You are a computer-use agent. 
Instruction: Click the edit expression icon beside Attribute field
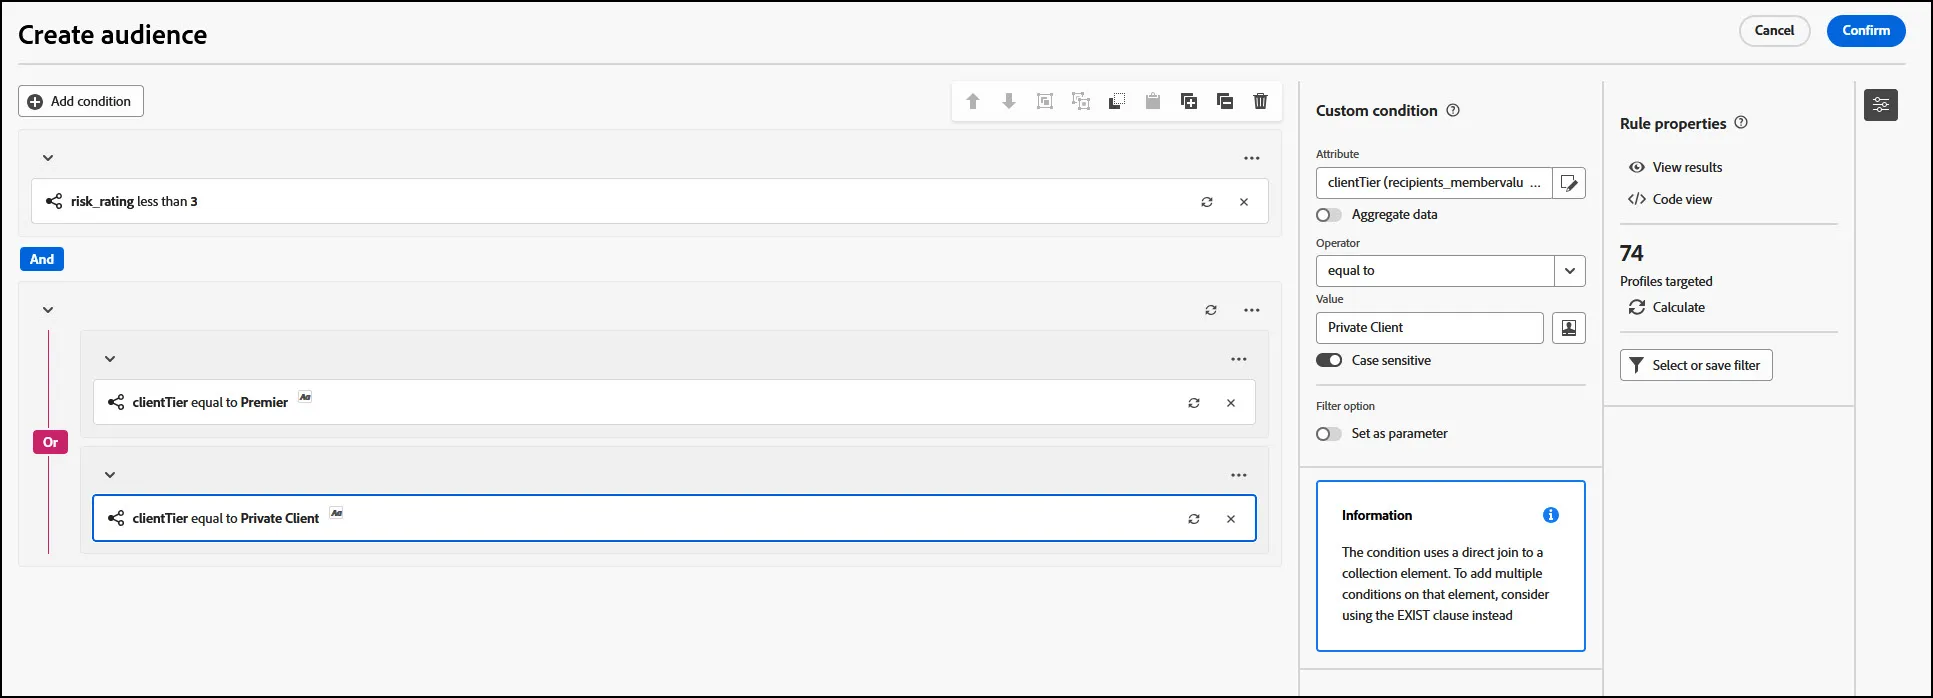point(1569,183)
